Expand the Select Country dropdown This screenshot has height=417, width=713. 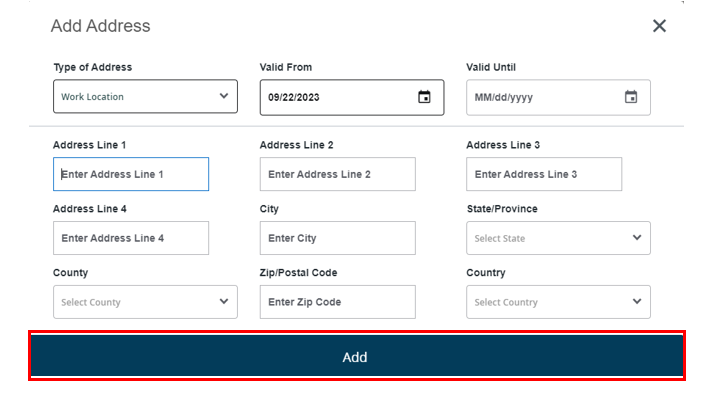[x=557, y=302]
